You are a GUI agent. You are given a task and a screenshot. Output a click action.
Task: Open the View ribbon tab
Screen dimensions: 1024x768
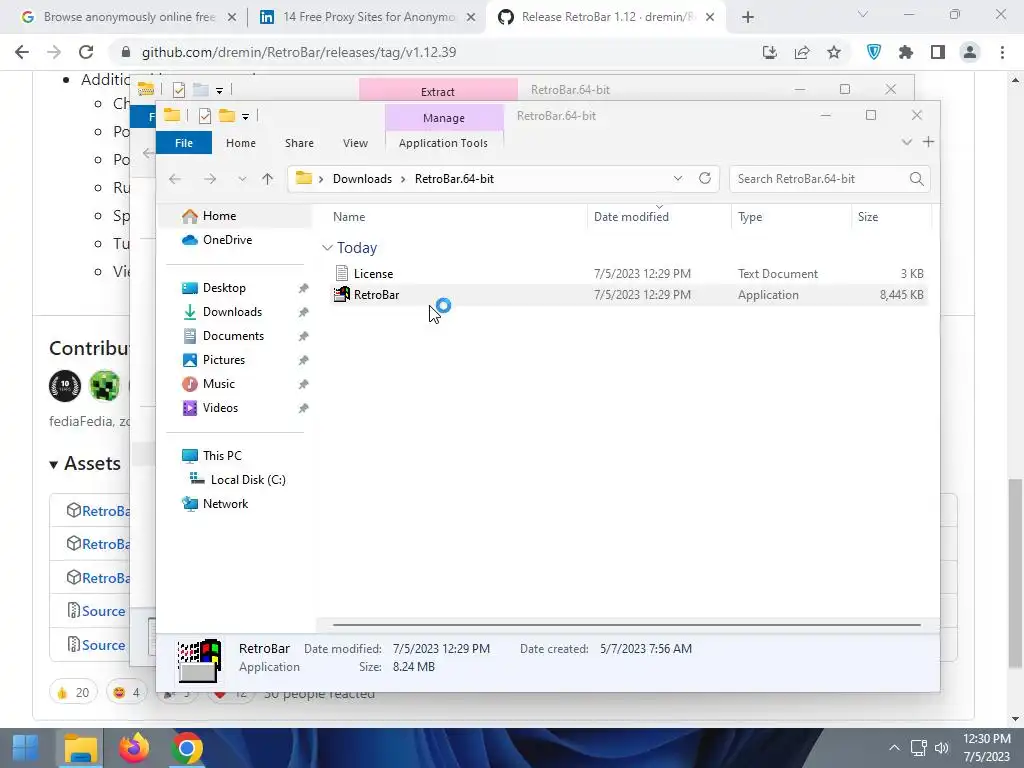pyautogui.click(x=355, y=143)
